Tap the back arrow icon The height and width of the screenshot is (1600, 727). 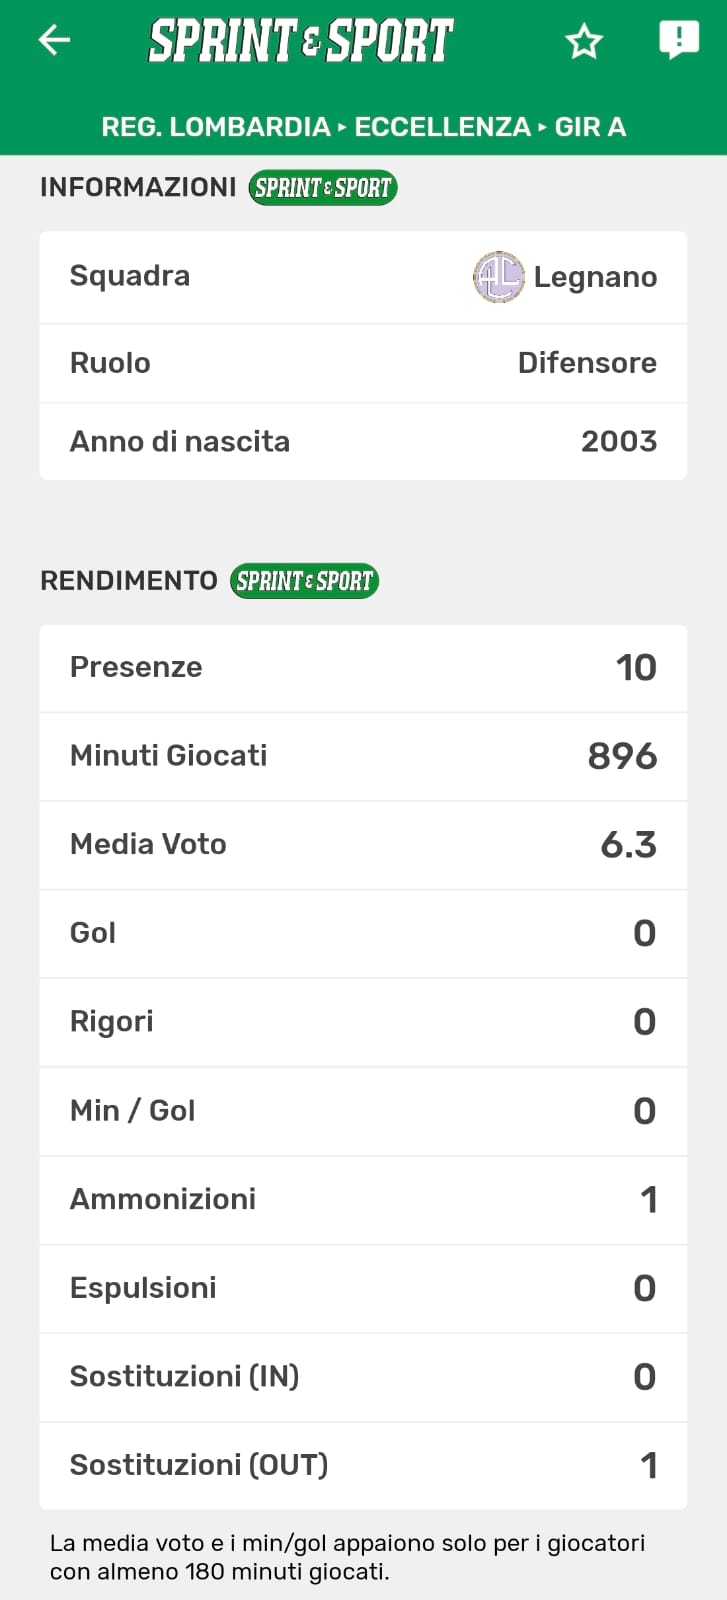(x=54, y=40)
